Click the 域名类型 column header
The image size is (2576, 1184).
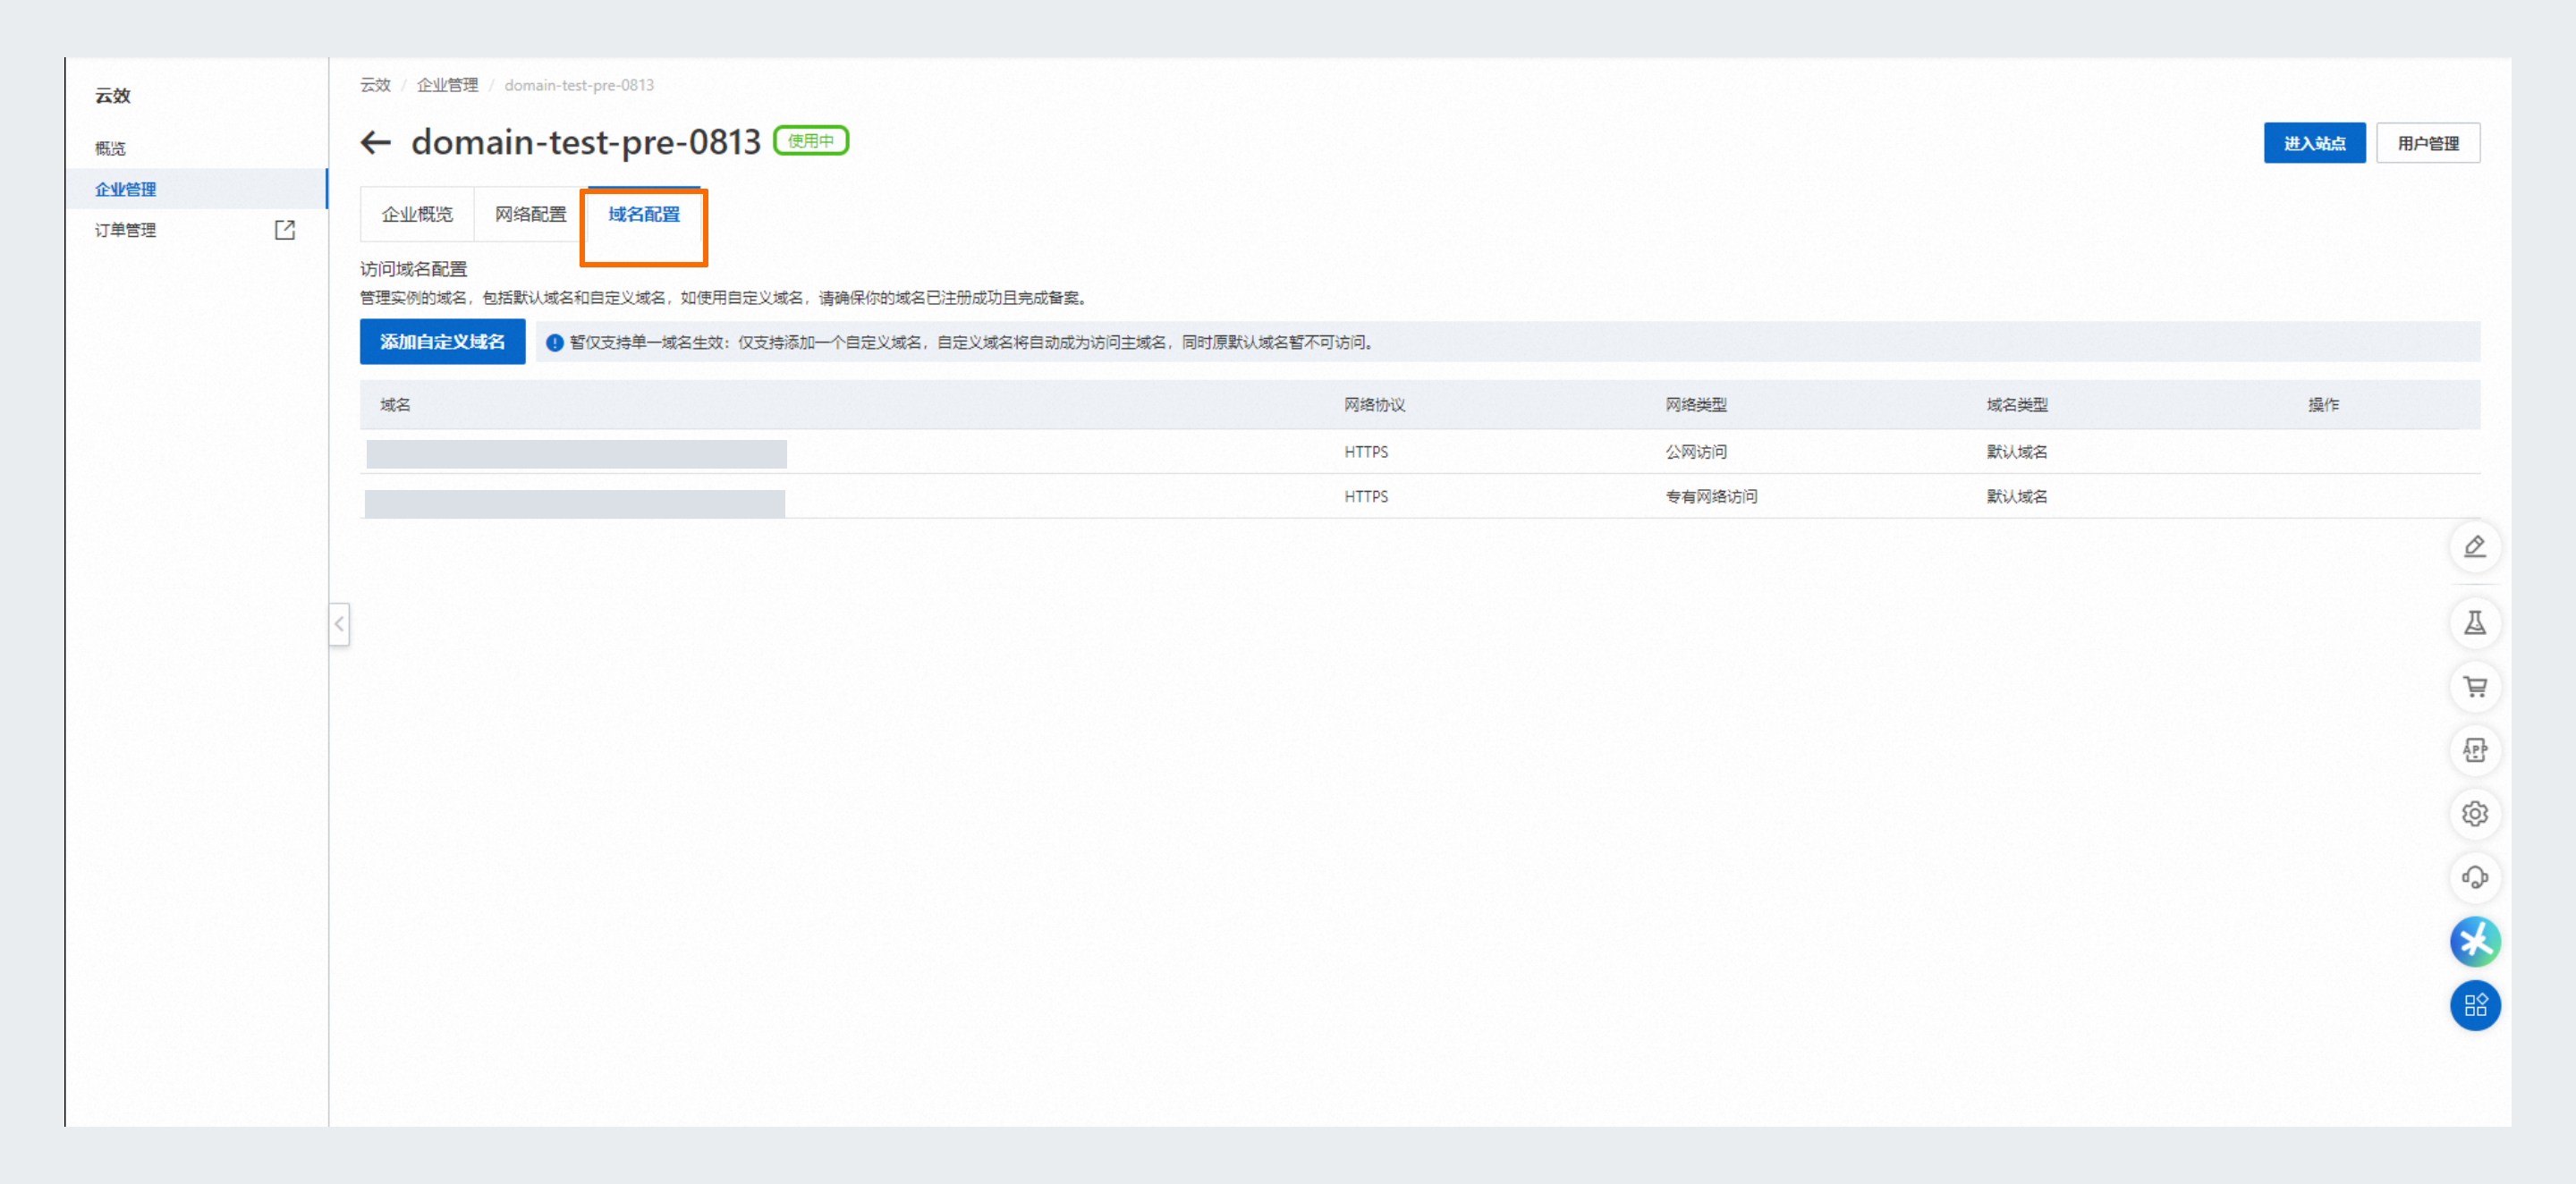click(x=2016, y=405)
